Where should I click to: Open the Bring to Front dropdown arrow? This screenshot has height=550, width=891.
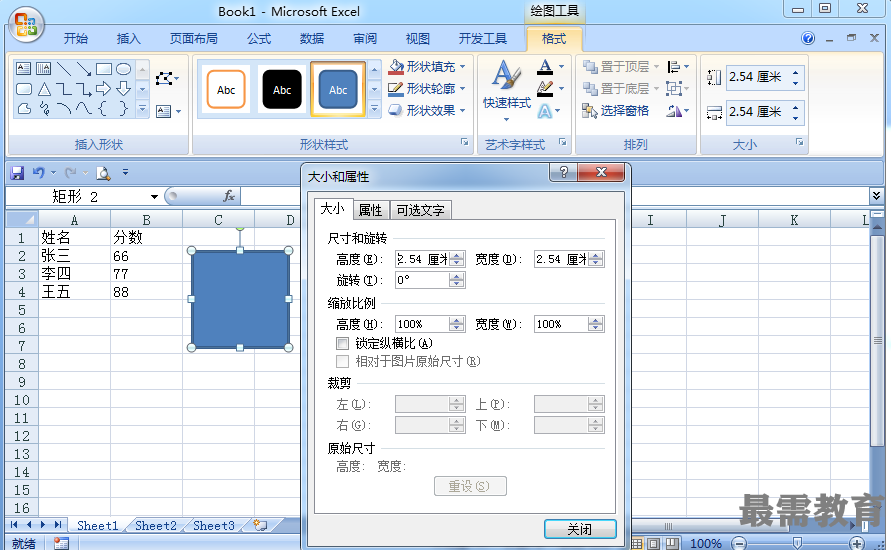click(656, 67)
